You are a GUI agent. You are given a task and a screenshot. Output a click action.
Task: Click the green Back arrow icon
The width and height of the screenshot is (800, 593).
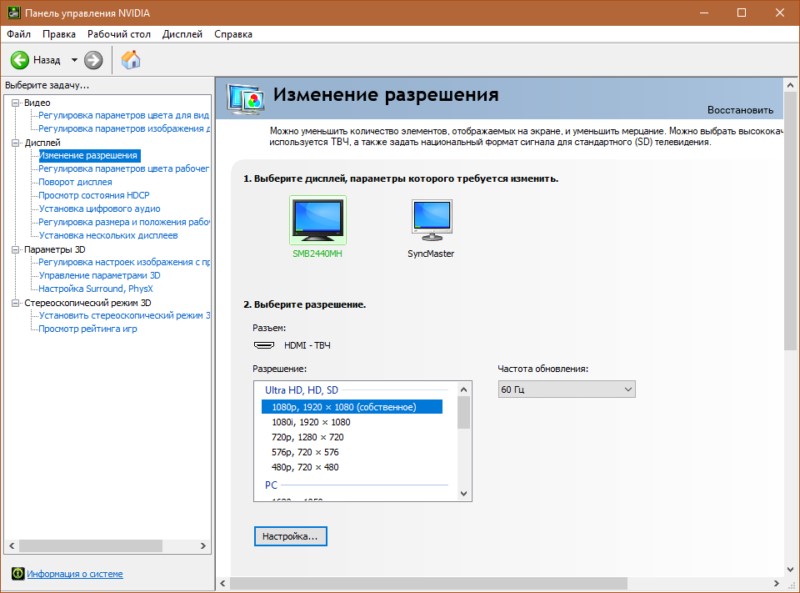pyautogui.click(x=19, y=60)
